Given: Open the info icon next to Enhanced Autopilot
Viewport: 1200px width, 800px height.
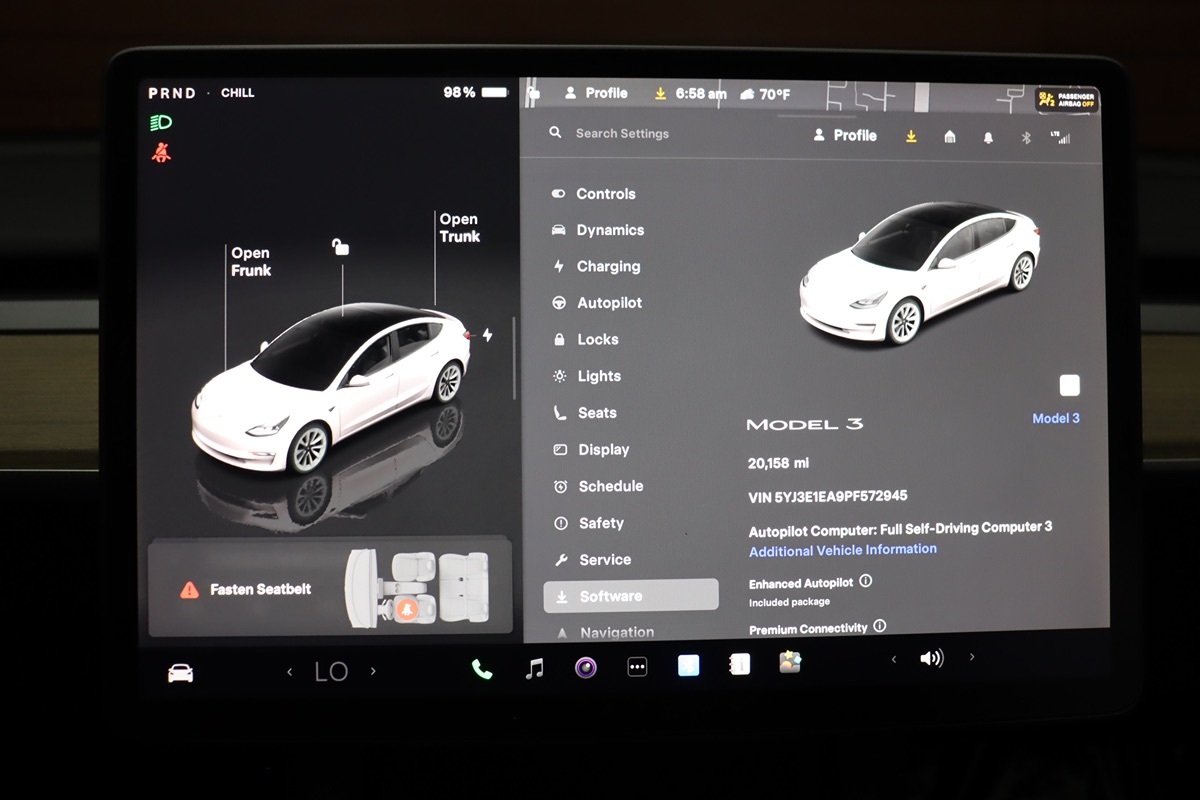Looking at the screenshot, I should [866, 581].
